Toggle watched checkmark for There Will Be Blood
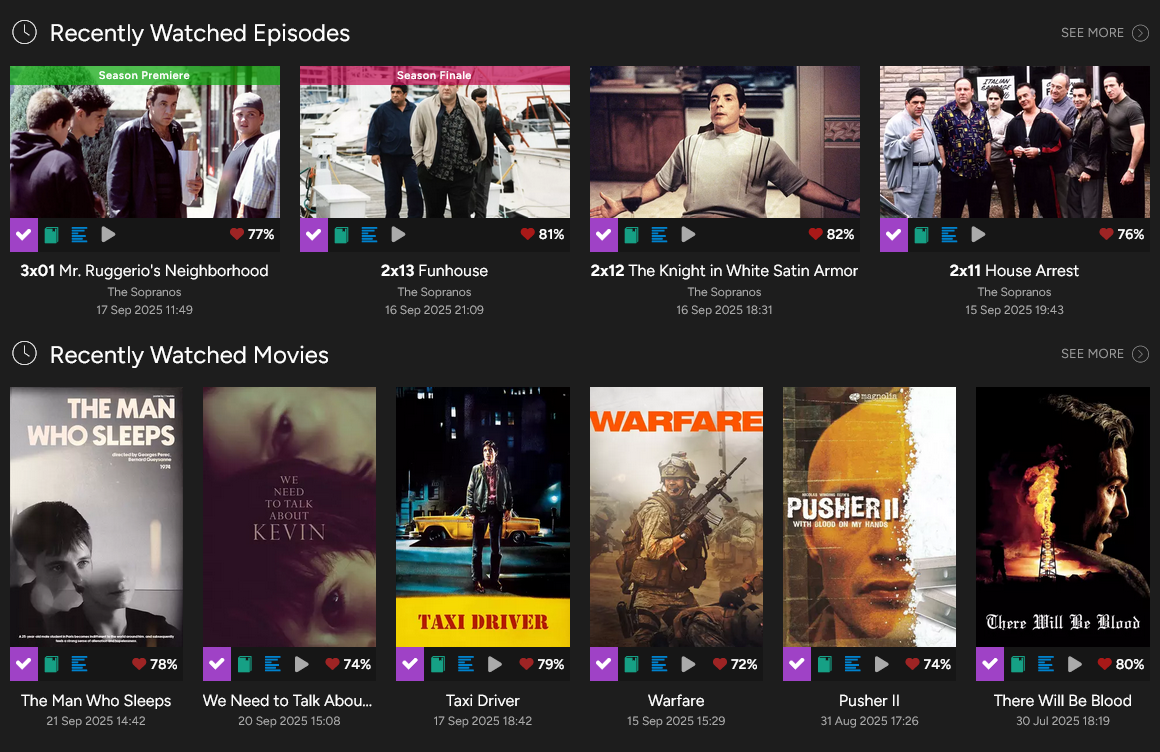 pyautogui.click(x=990, y=664)
